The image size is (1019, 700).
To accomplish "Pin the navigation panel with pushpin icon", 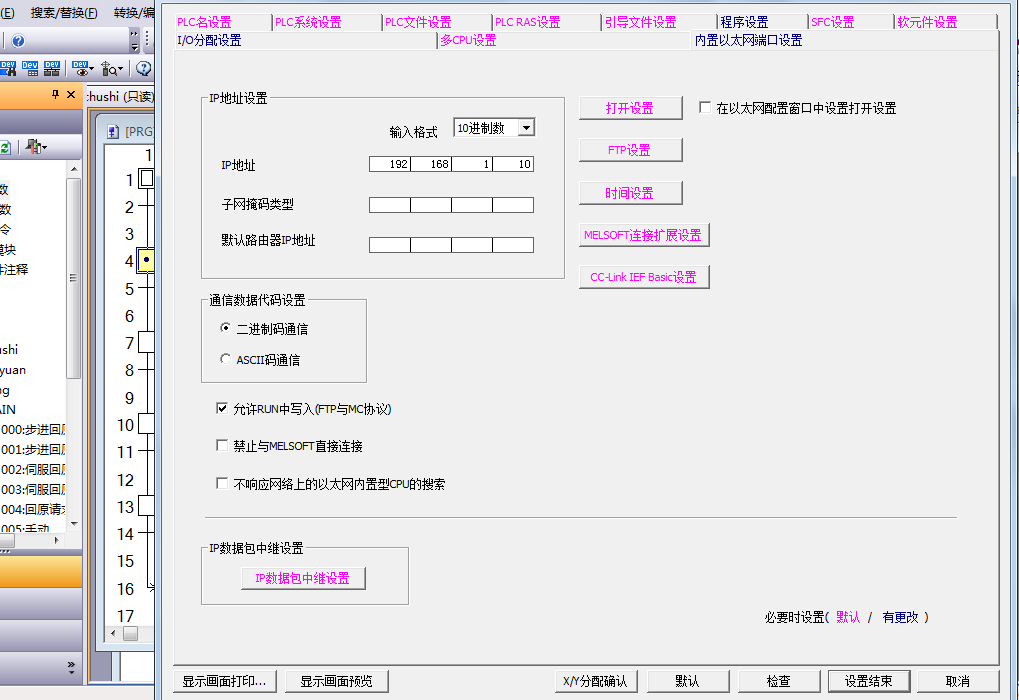I will [x=55, y=95].
